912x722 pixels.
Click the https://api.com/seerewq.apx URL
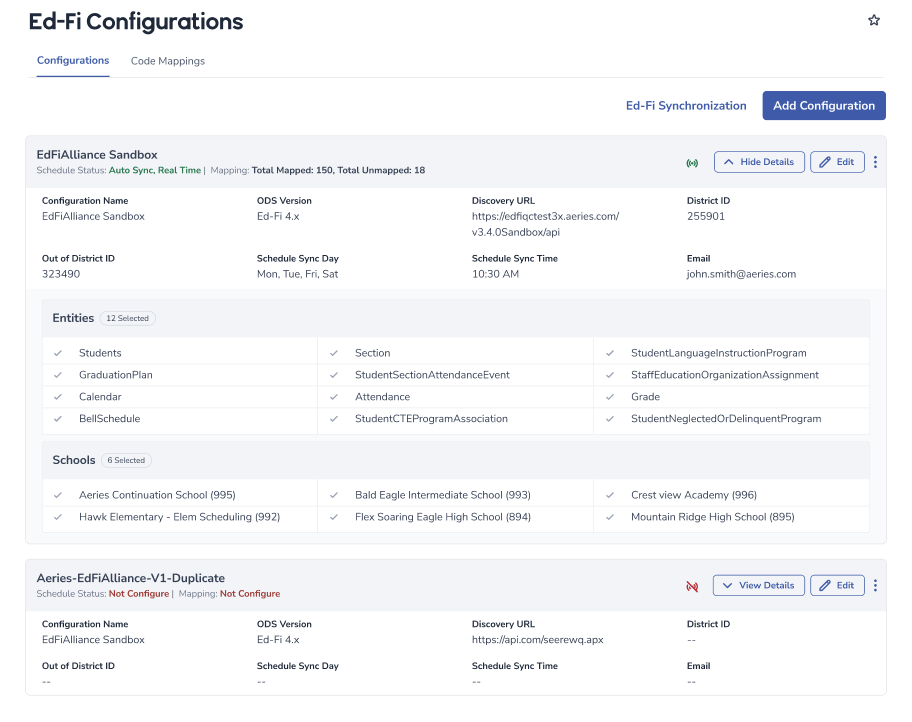tap(537, 640)
